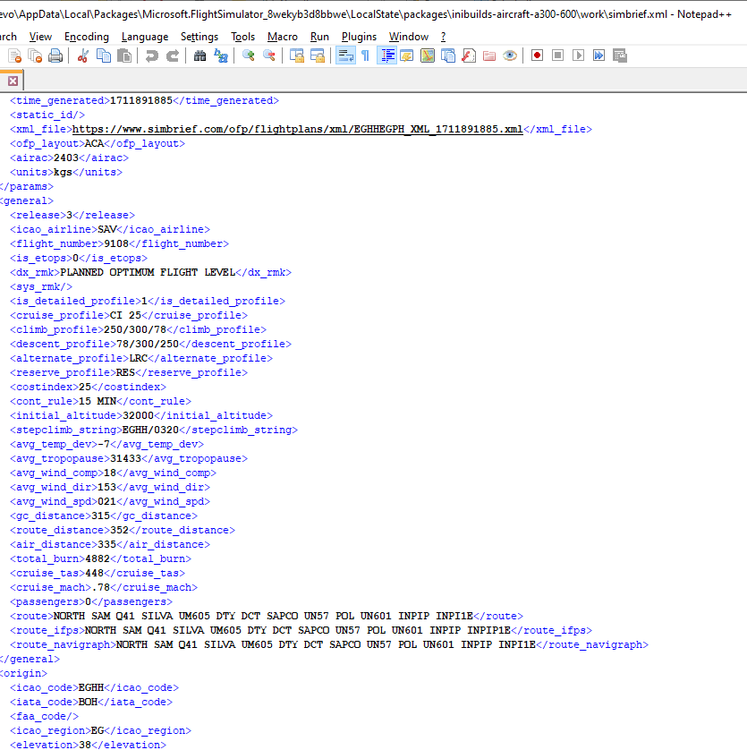Toggle Synchronize Vertical Scrolling icon

point(297,56)
